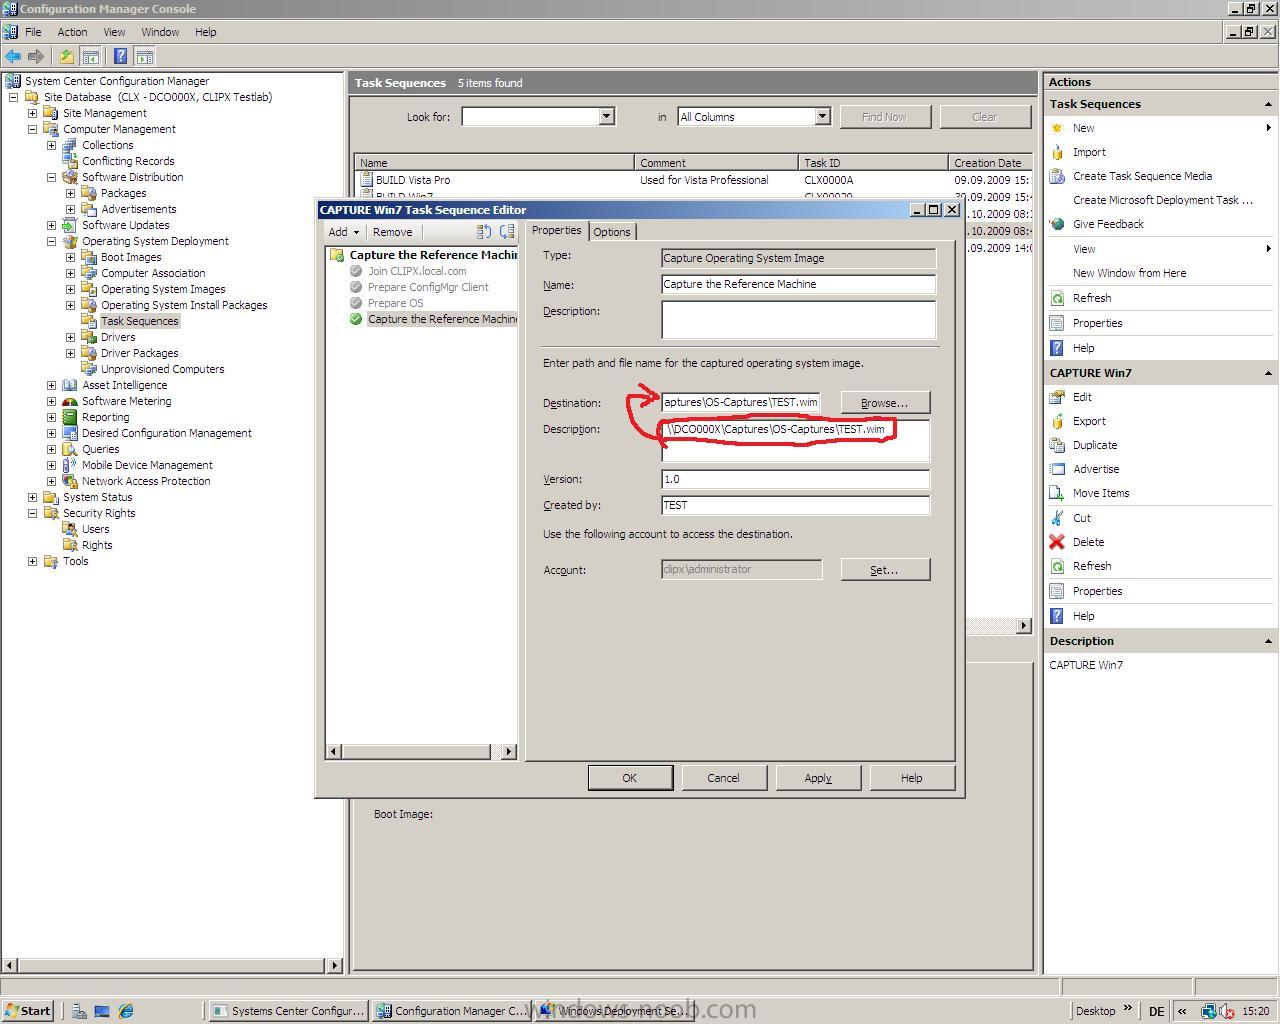Click the Remove button in editor
1280x1024 pixels.
tap(392, 232)
